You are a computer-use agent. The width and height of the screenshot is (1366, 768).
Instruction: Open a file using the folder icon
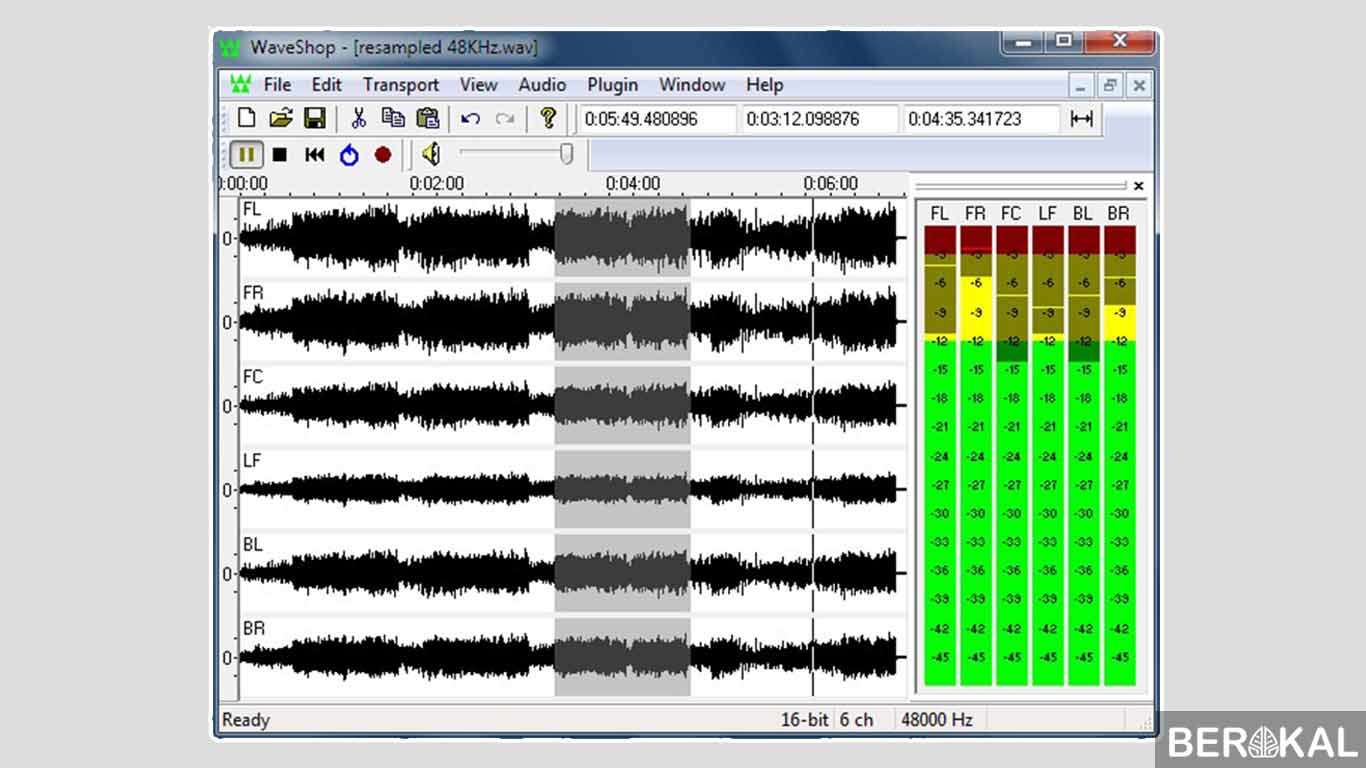click(x=280, y=118)
